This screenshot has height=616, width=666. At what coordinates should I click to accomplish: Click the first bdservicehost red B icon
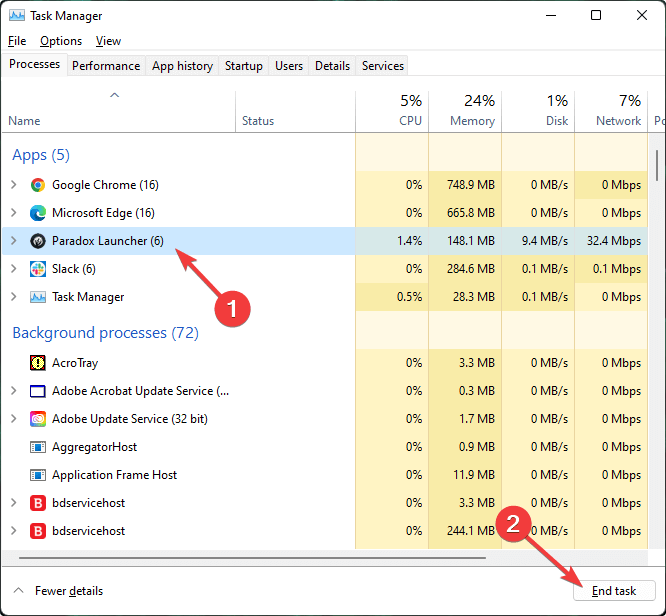(x=38, y=503)
